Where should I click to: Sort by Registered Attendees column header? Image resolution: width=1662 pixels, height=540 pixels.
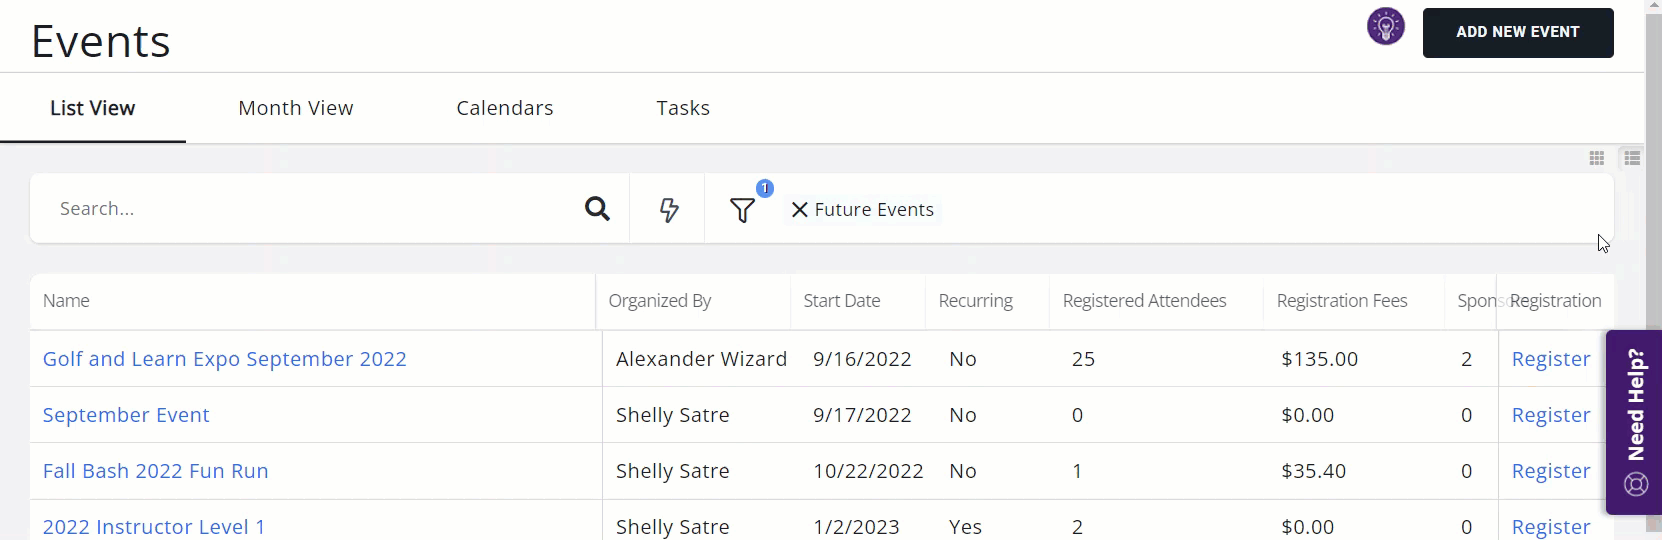1144,301
